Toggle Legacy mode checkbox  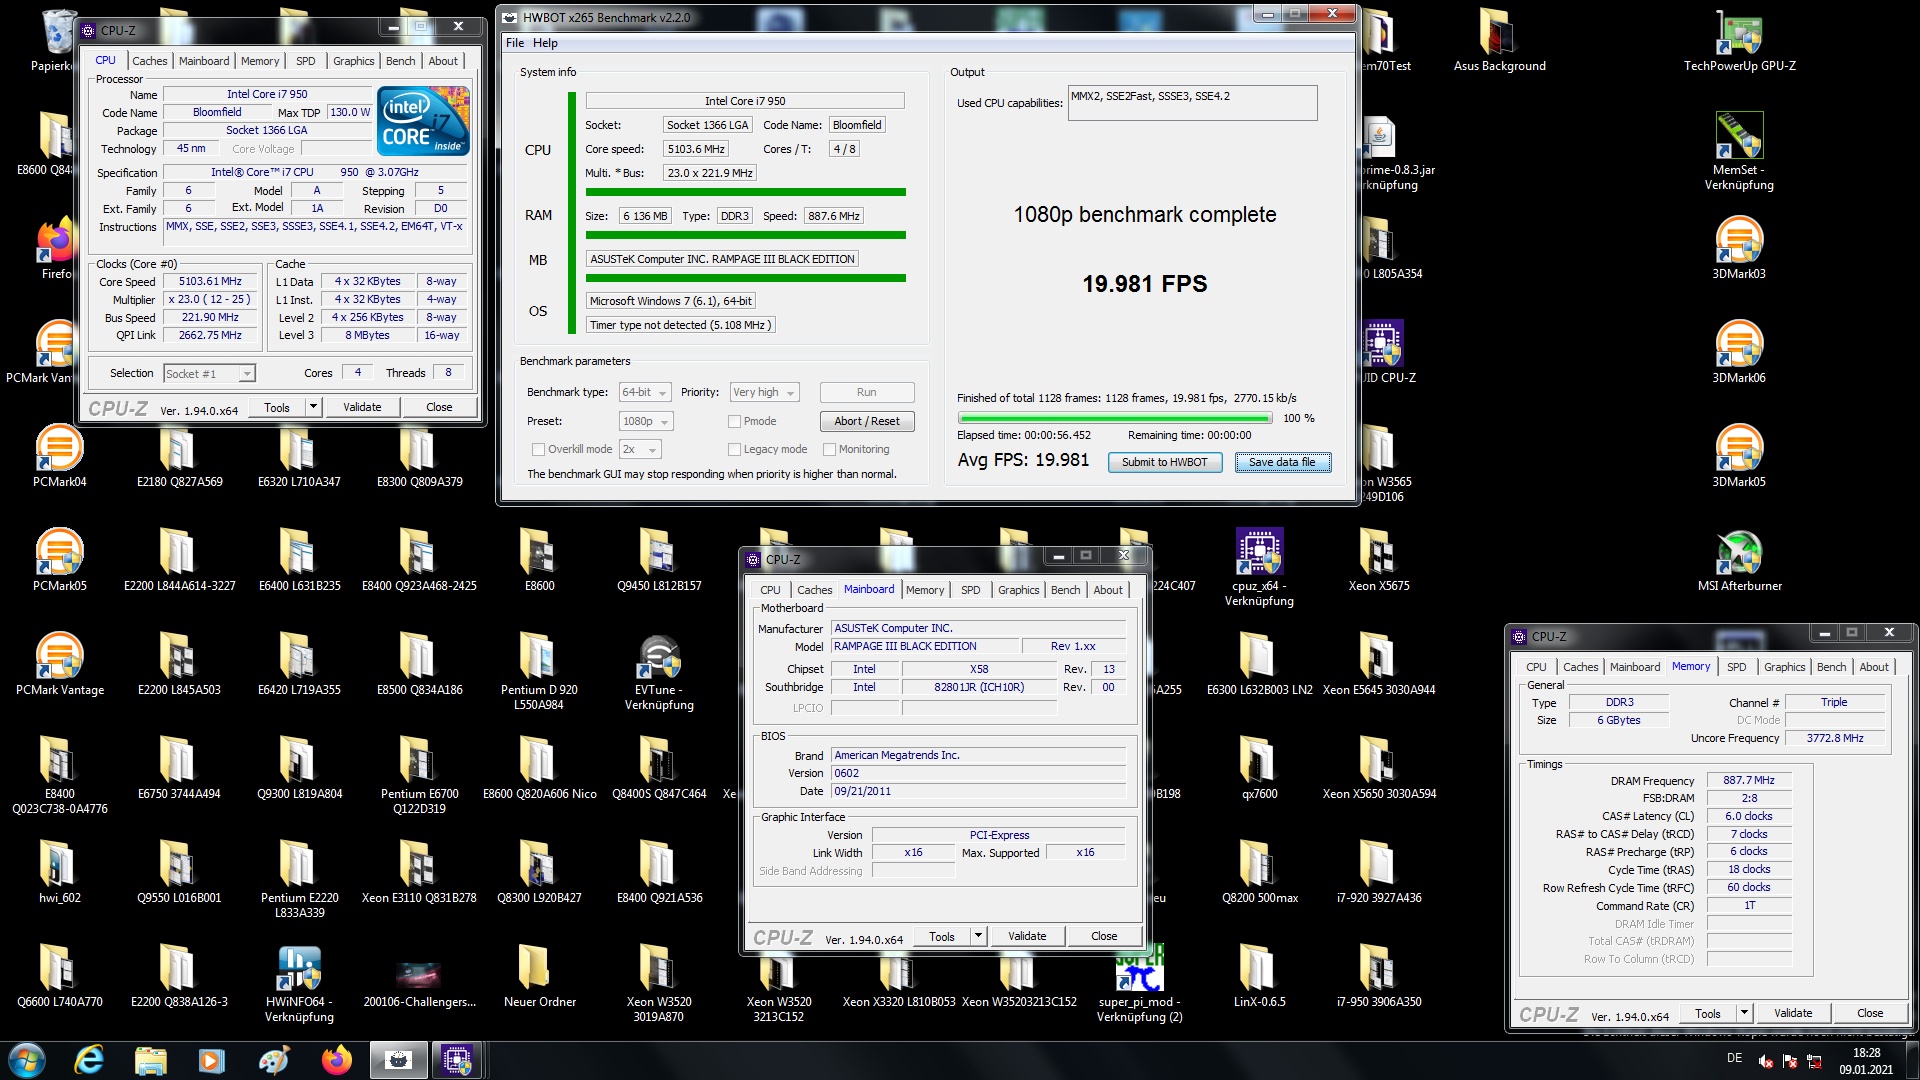pos(734,450)
